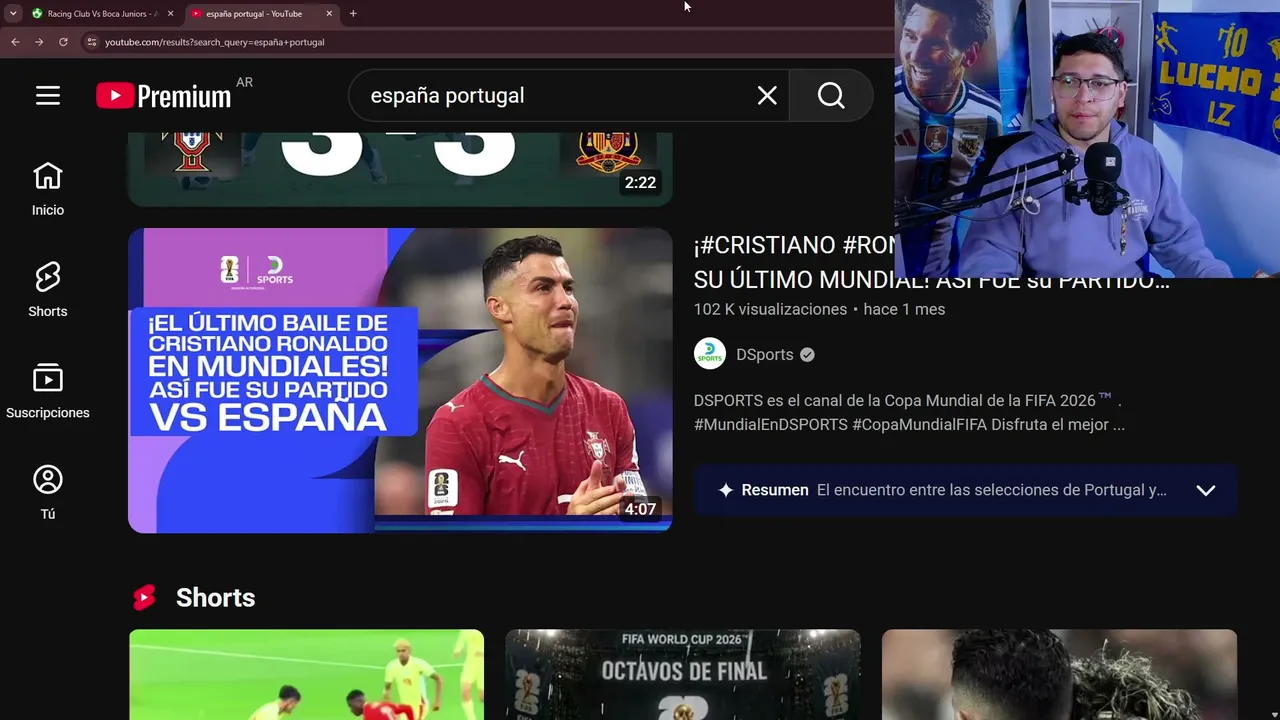Play the 2:22 scoreline video thumbnail
Image resolution: width=1280 pixels, height=720 pixels.
tap(400, 169)
